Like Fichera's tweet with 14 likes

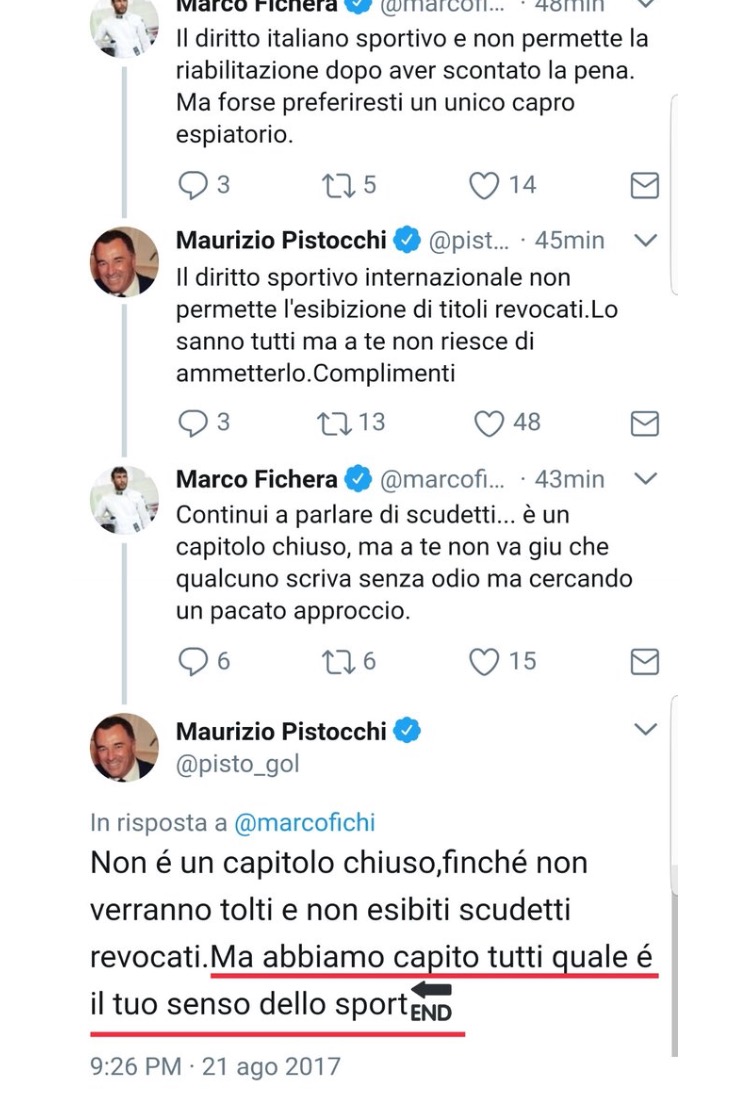click(x=485, y=185)
